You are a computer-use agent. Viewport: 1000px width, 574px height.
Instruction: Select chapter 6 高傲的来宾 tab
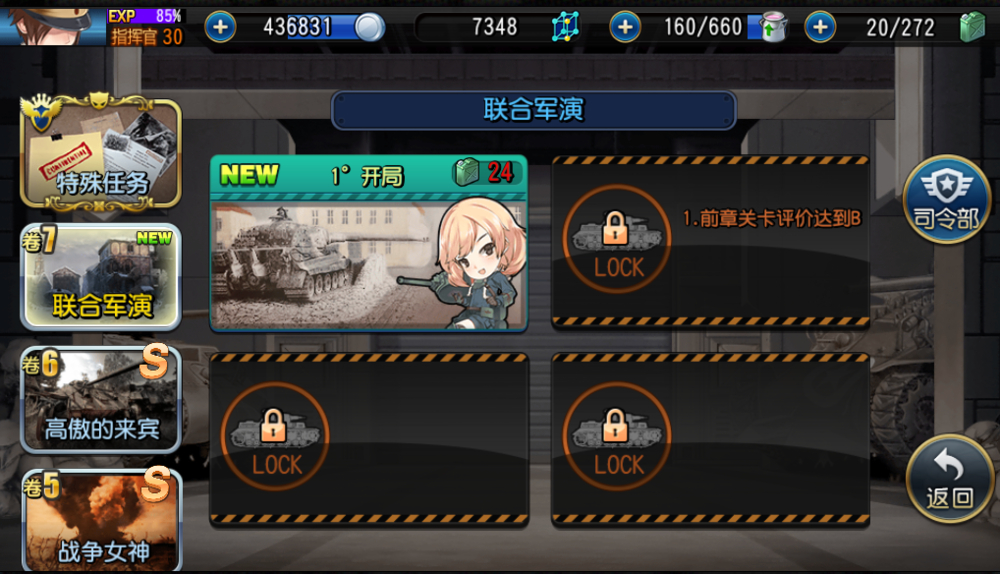tap(101, 399)
